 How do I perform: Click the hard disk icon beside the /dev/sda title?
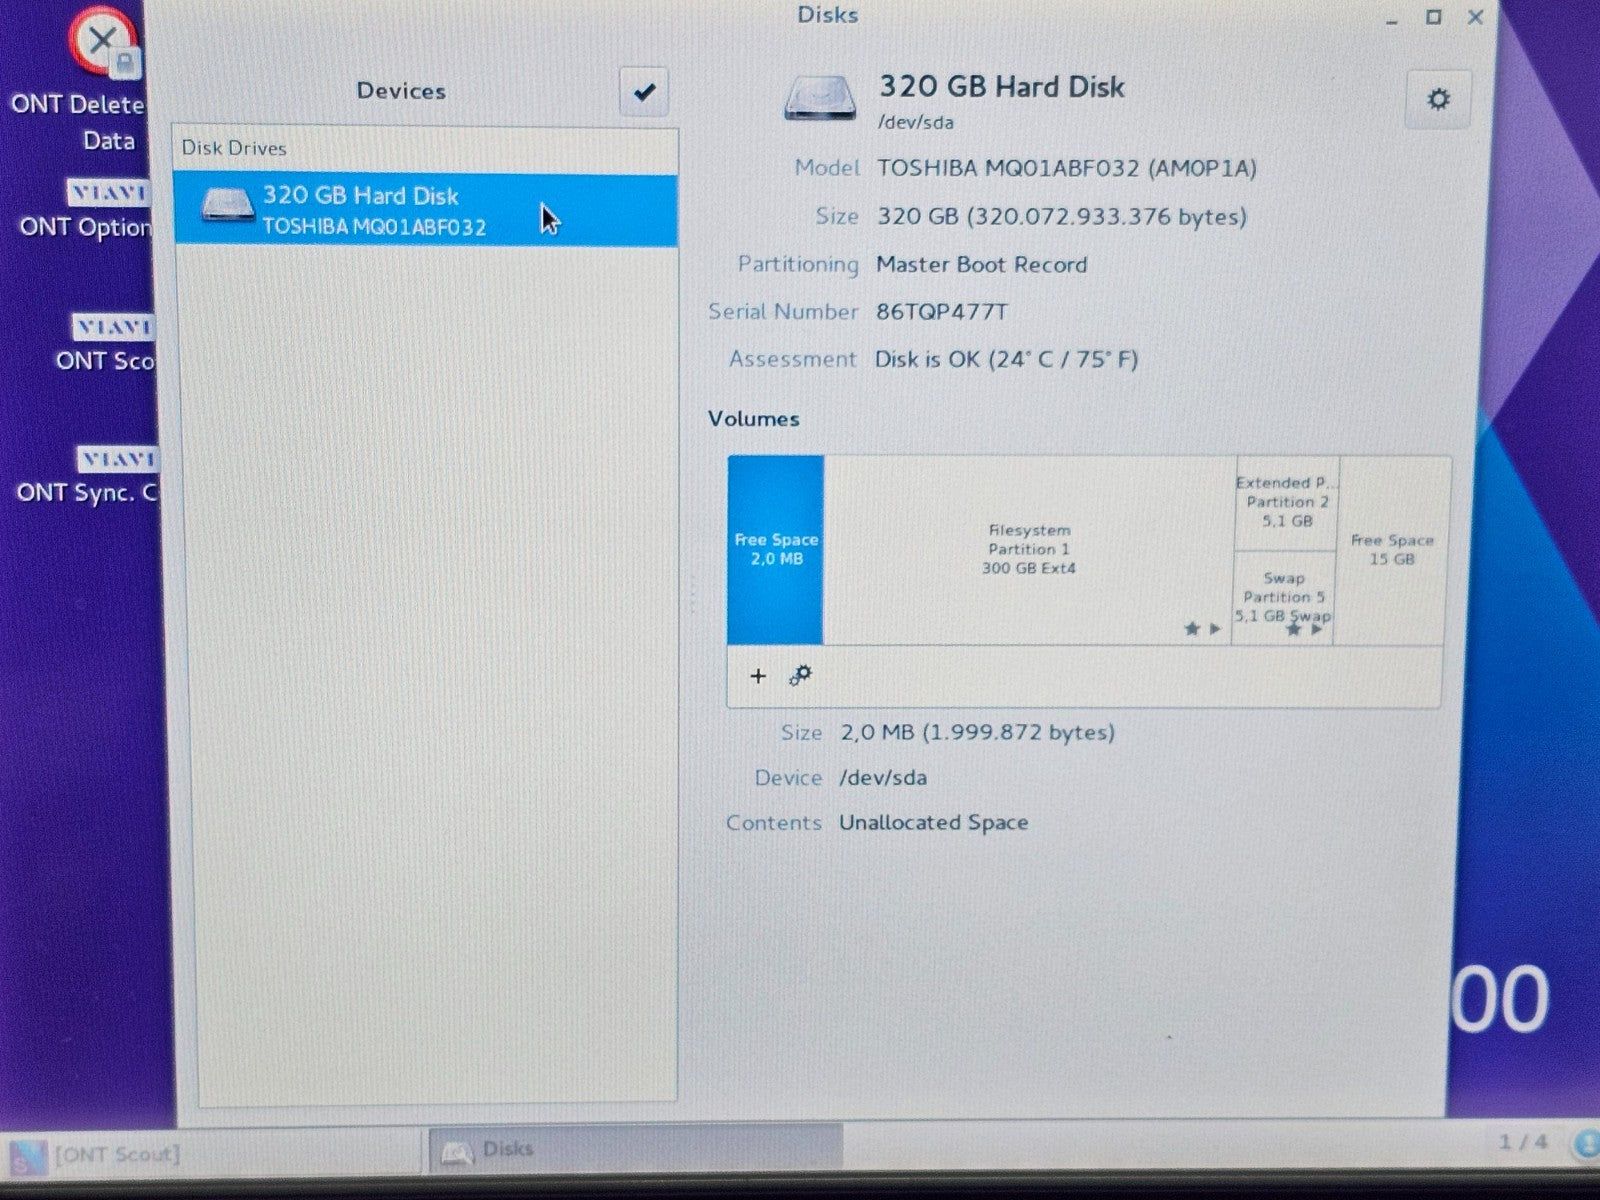tap(820, 98)
